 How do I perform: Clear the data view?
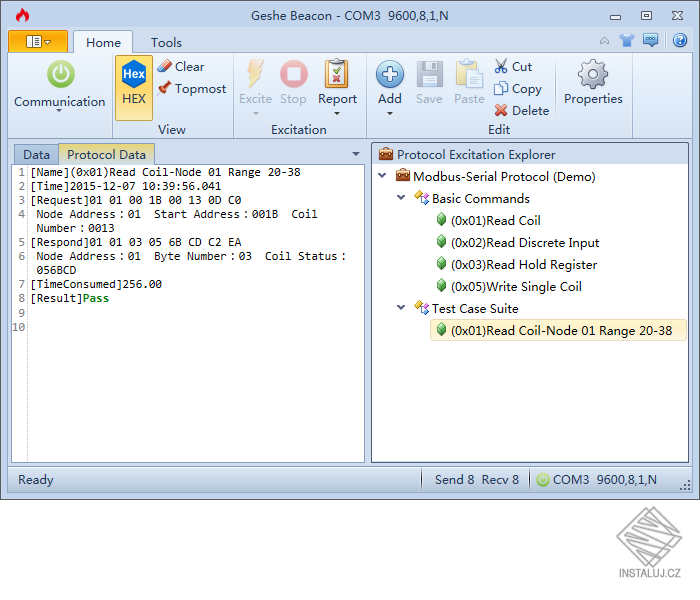click(x=181, y=67)
